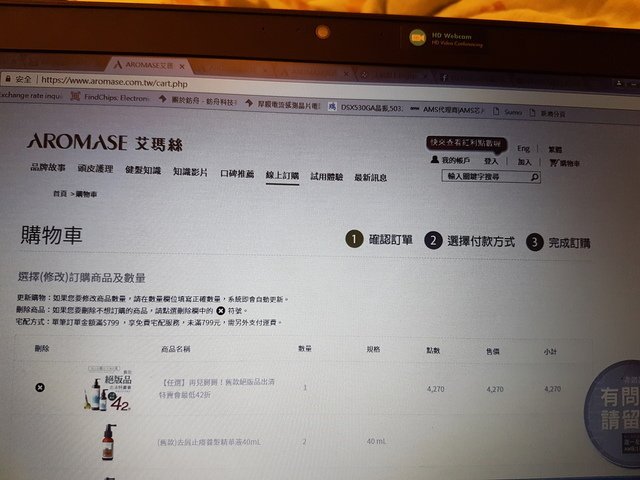
Task: Click the Eng language link
Action: pos(523,148)
